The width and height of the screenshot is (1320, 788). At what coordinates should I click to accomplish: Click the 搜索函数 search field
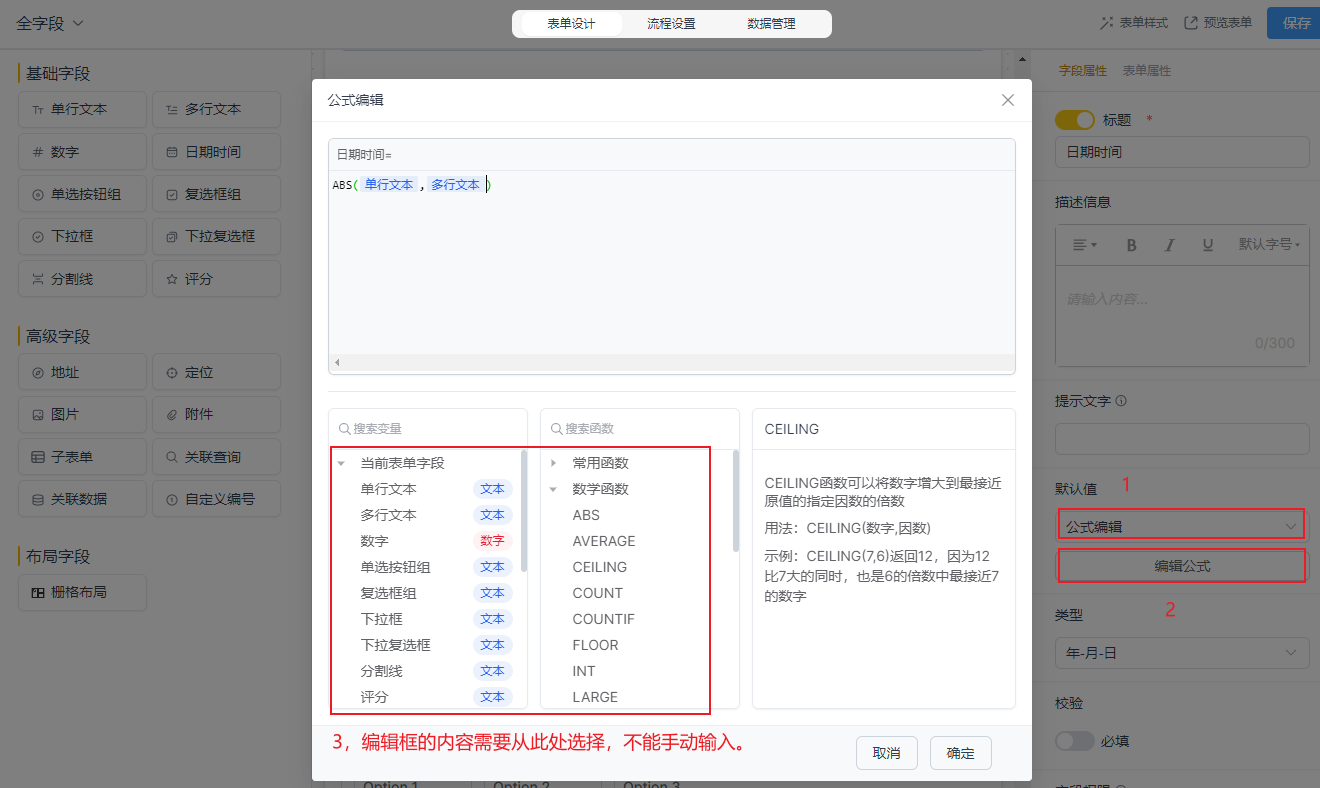[640, 428]
